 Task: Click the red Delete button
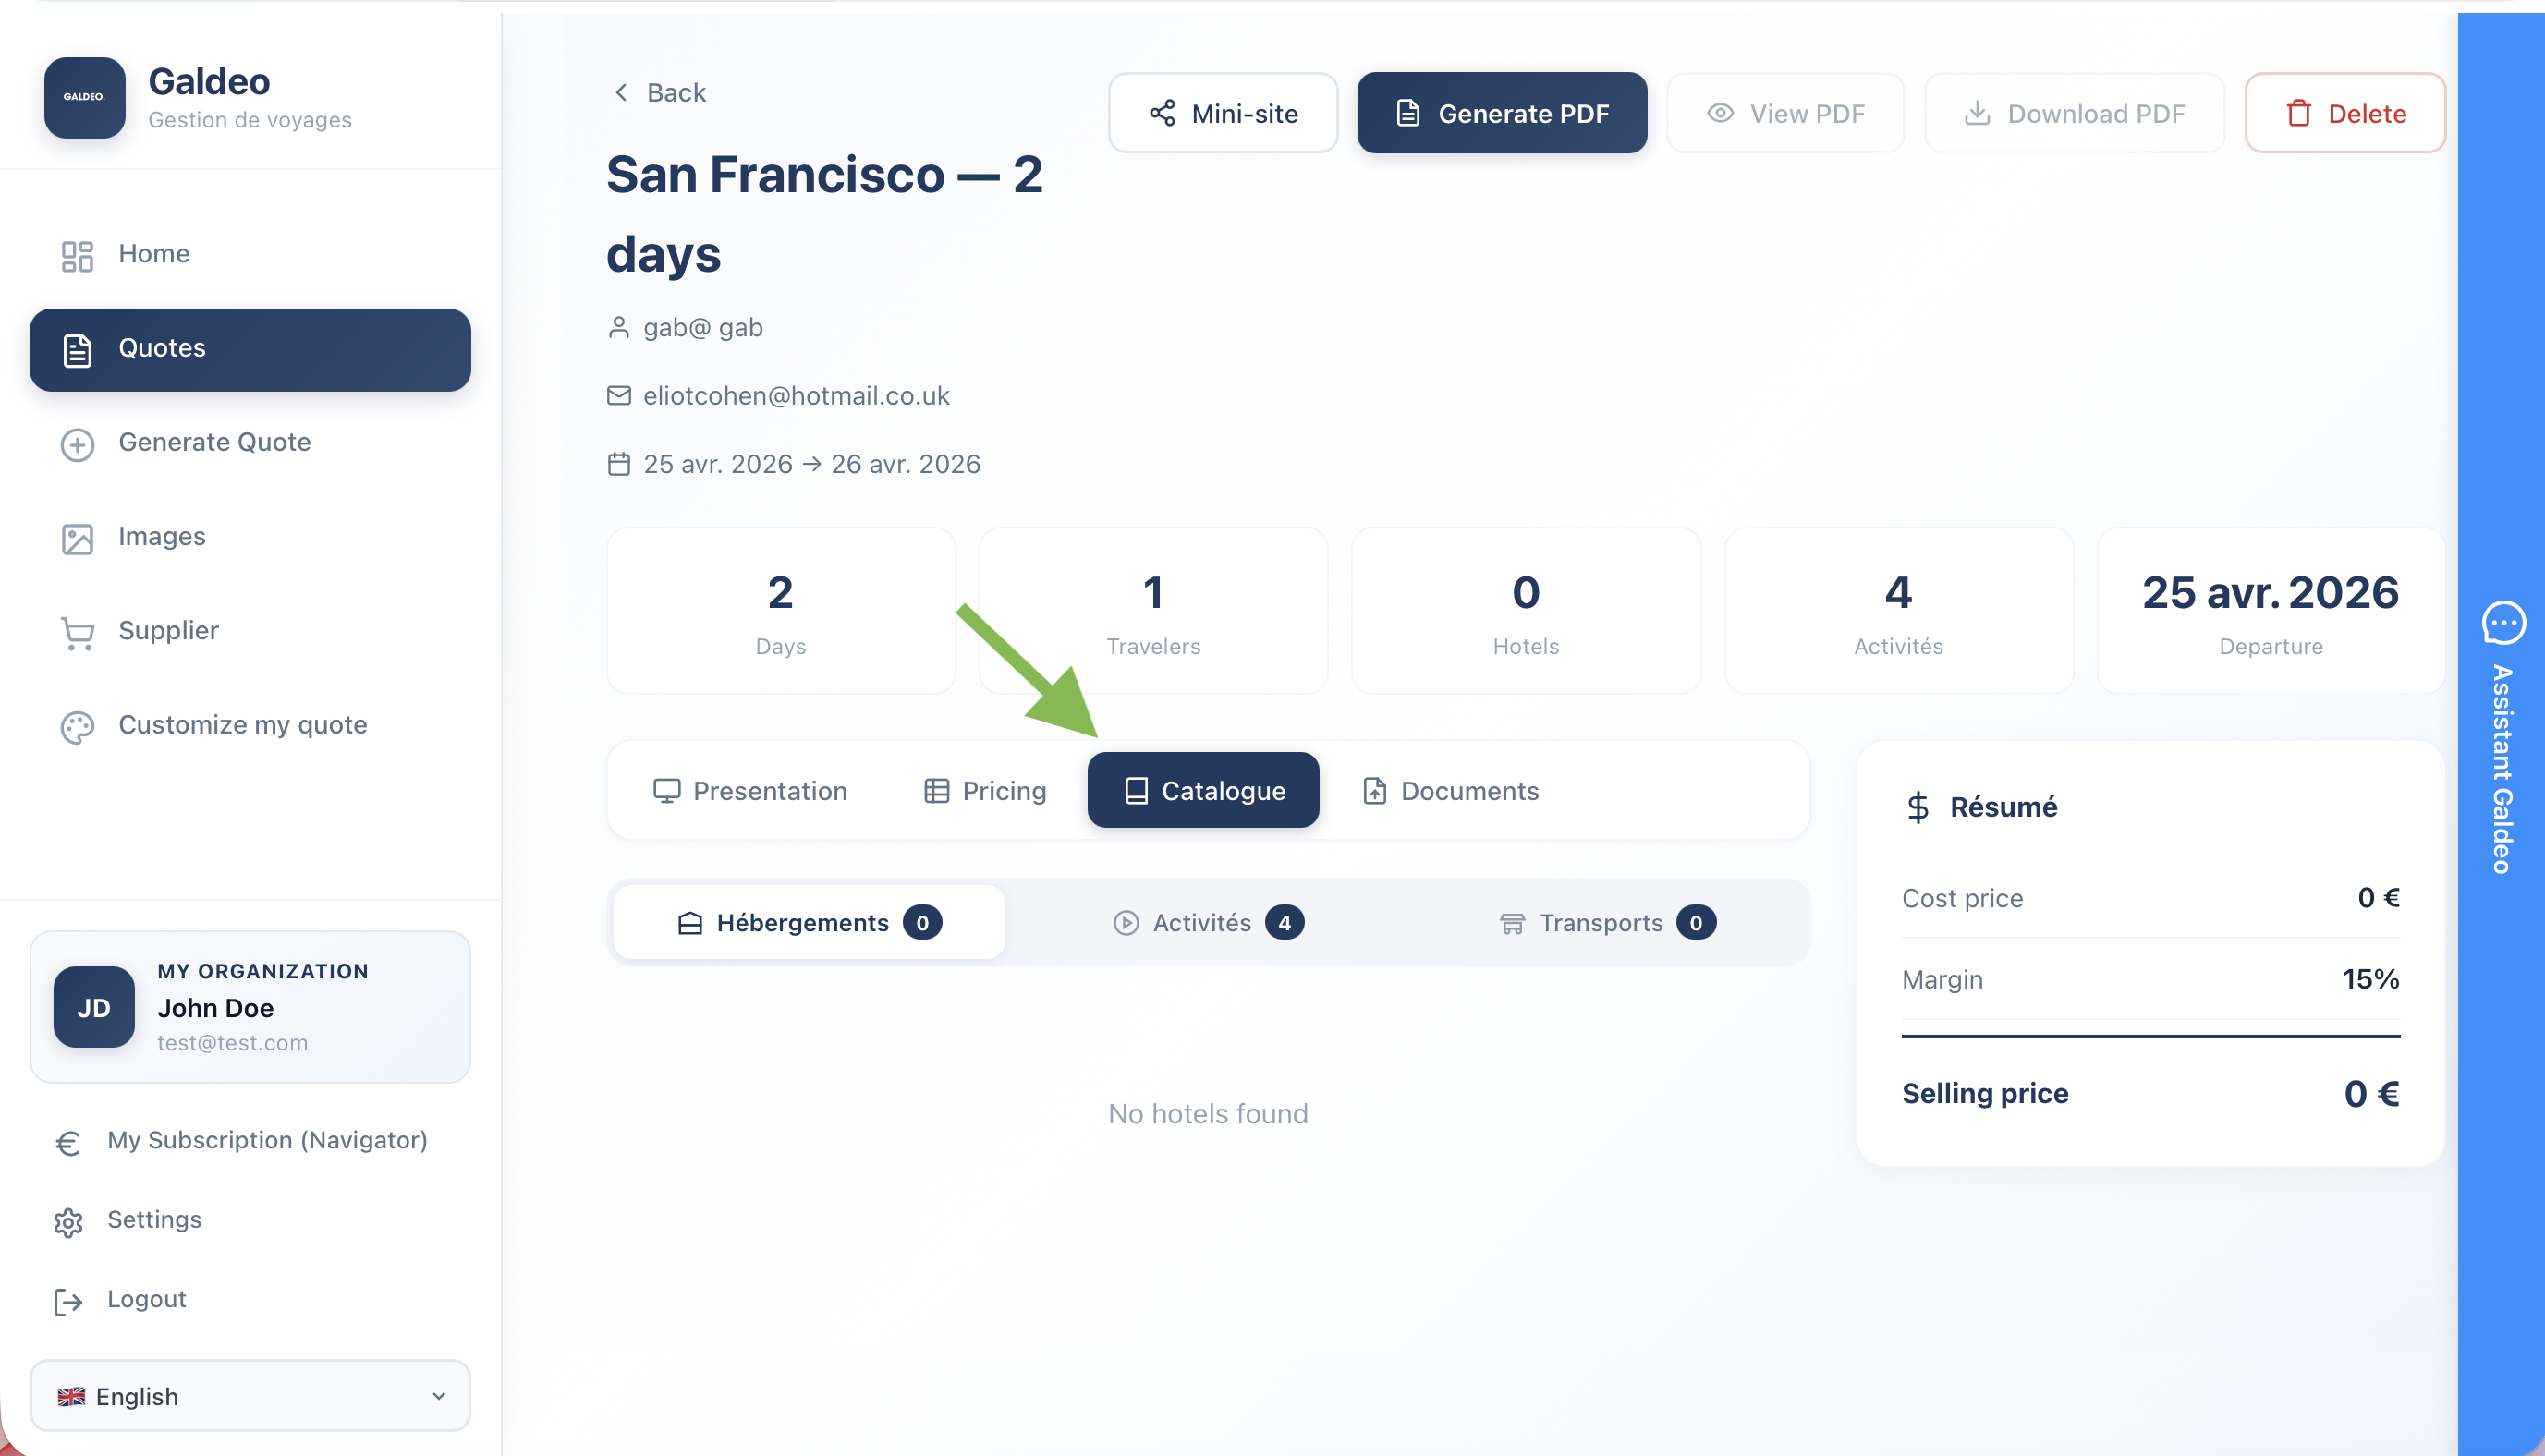point(2345,113)
